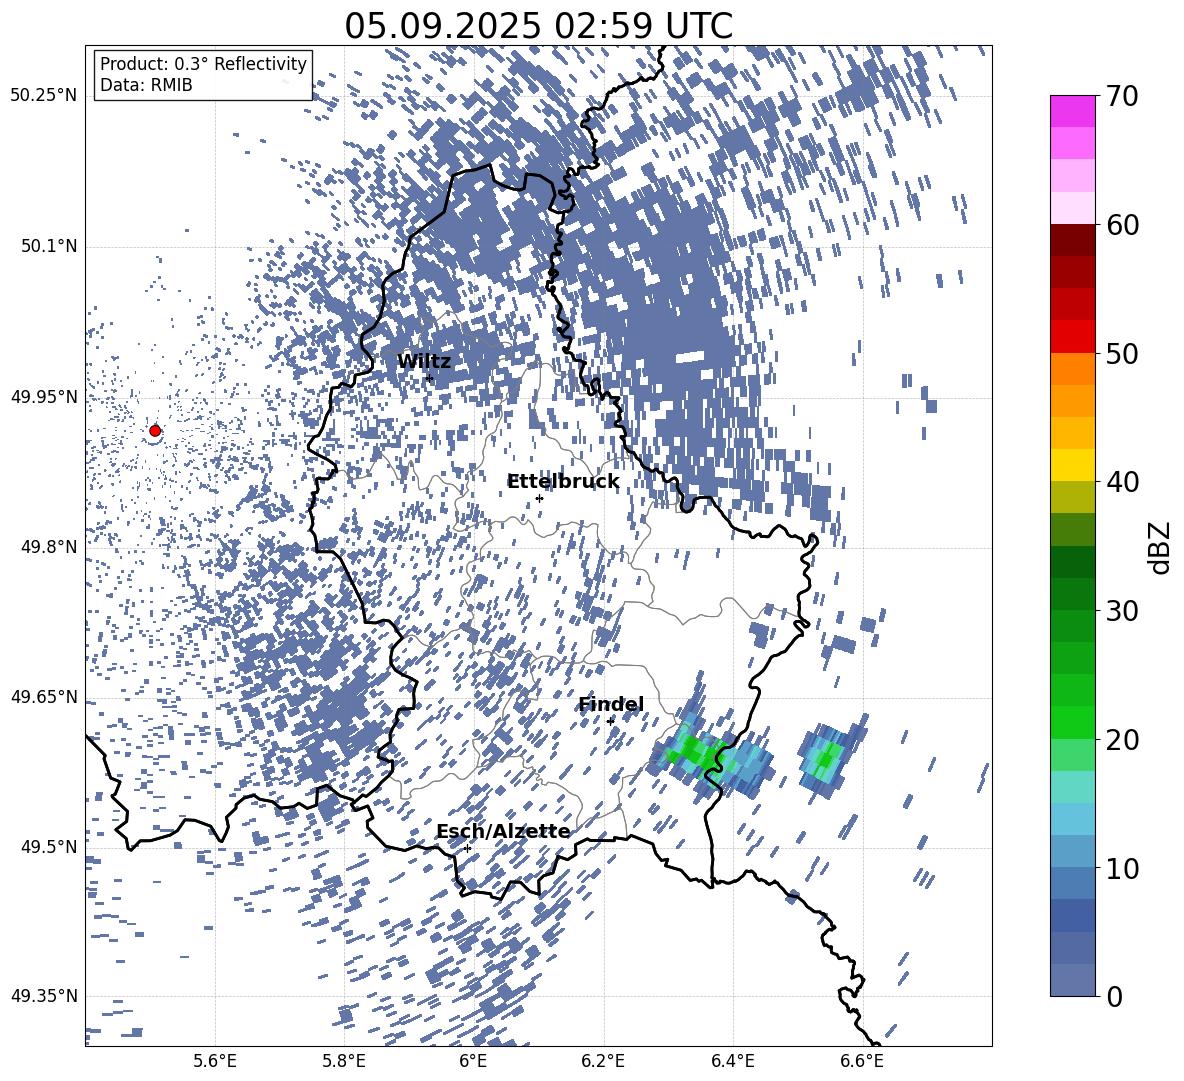The height and width of the screenshot is (1081, 1184).
Task: Click the colorbar tick label 0
Action: 1114,996
